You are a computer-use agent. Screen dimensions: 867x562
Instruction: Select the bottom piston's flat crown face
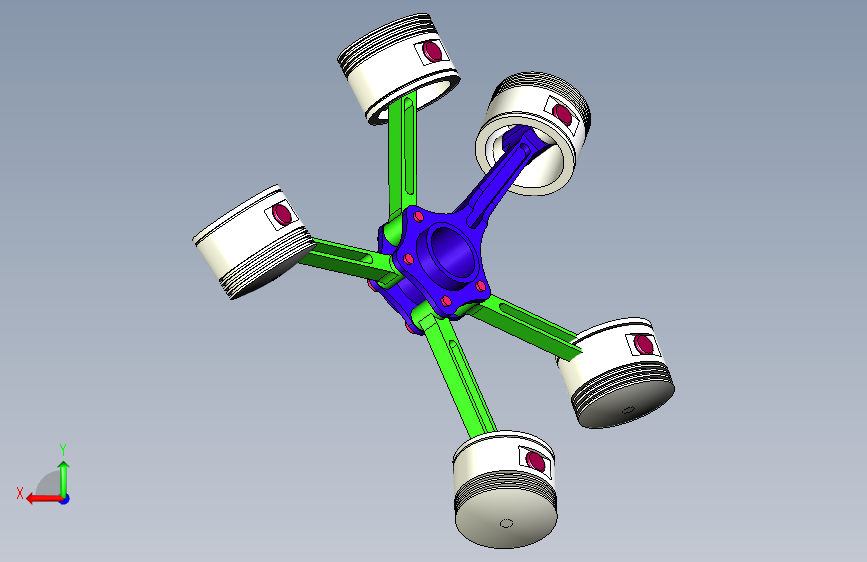506,520
